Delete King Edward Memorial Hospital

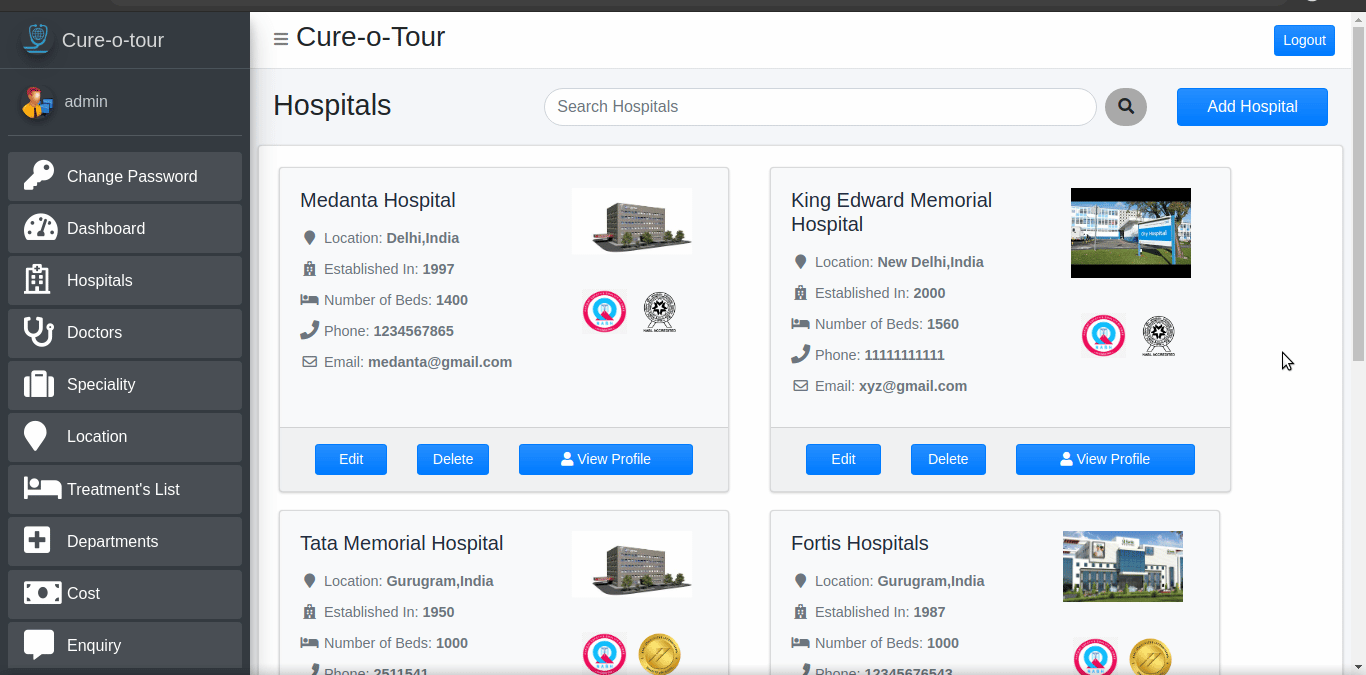coord(948,459)
